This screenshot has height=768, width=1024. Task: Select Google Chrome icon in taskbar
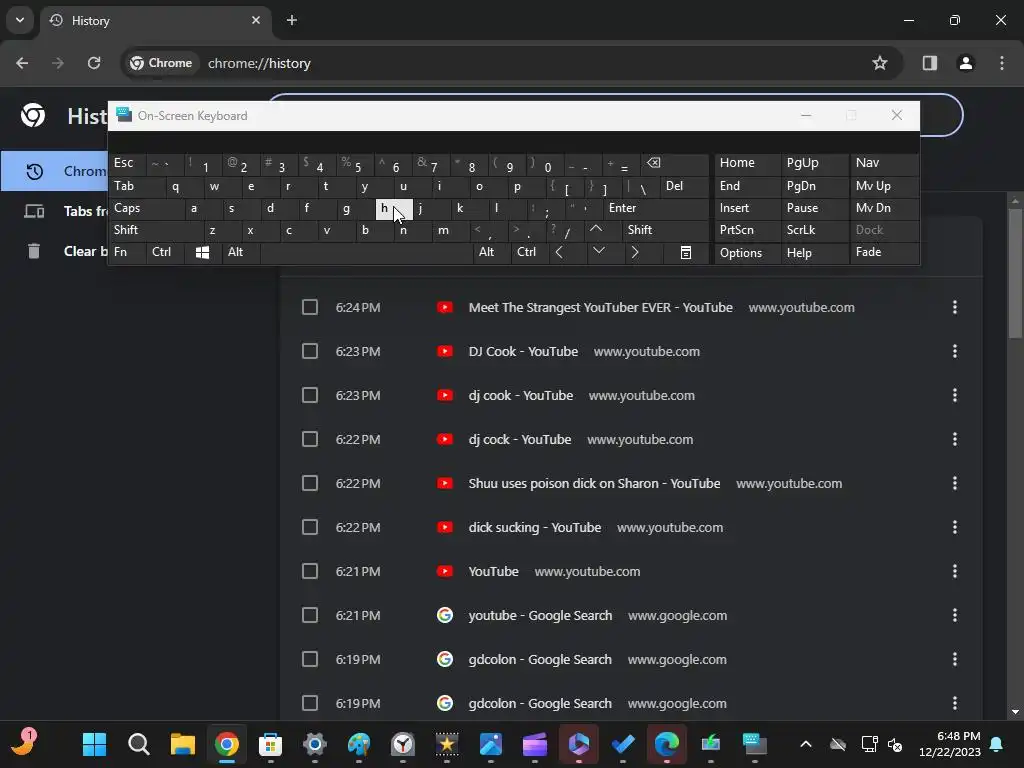coord(227,744)
